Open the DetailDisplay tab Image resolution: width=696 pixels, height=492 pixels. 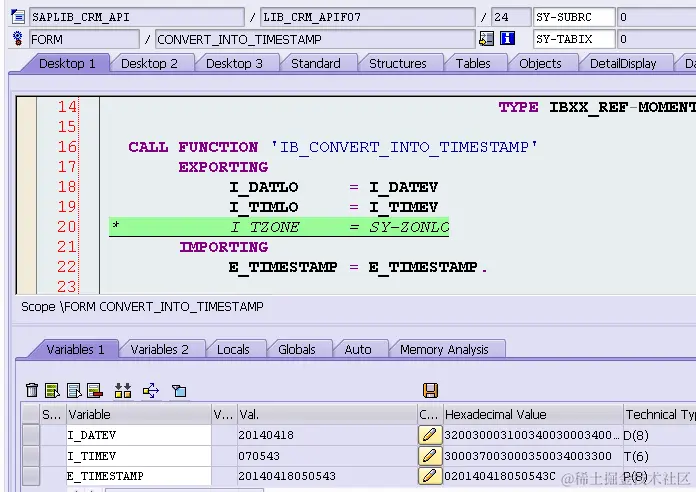point(623,63)
